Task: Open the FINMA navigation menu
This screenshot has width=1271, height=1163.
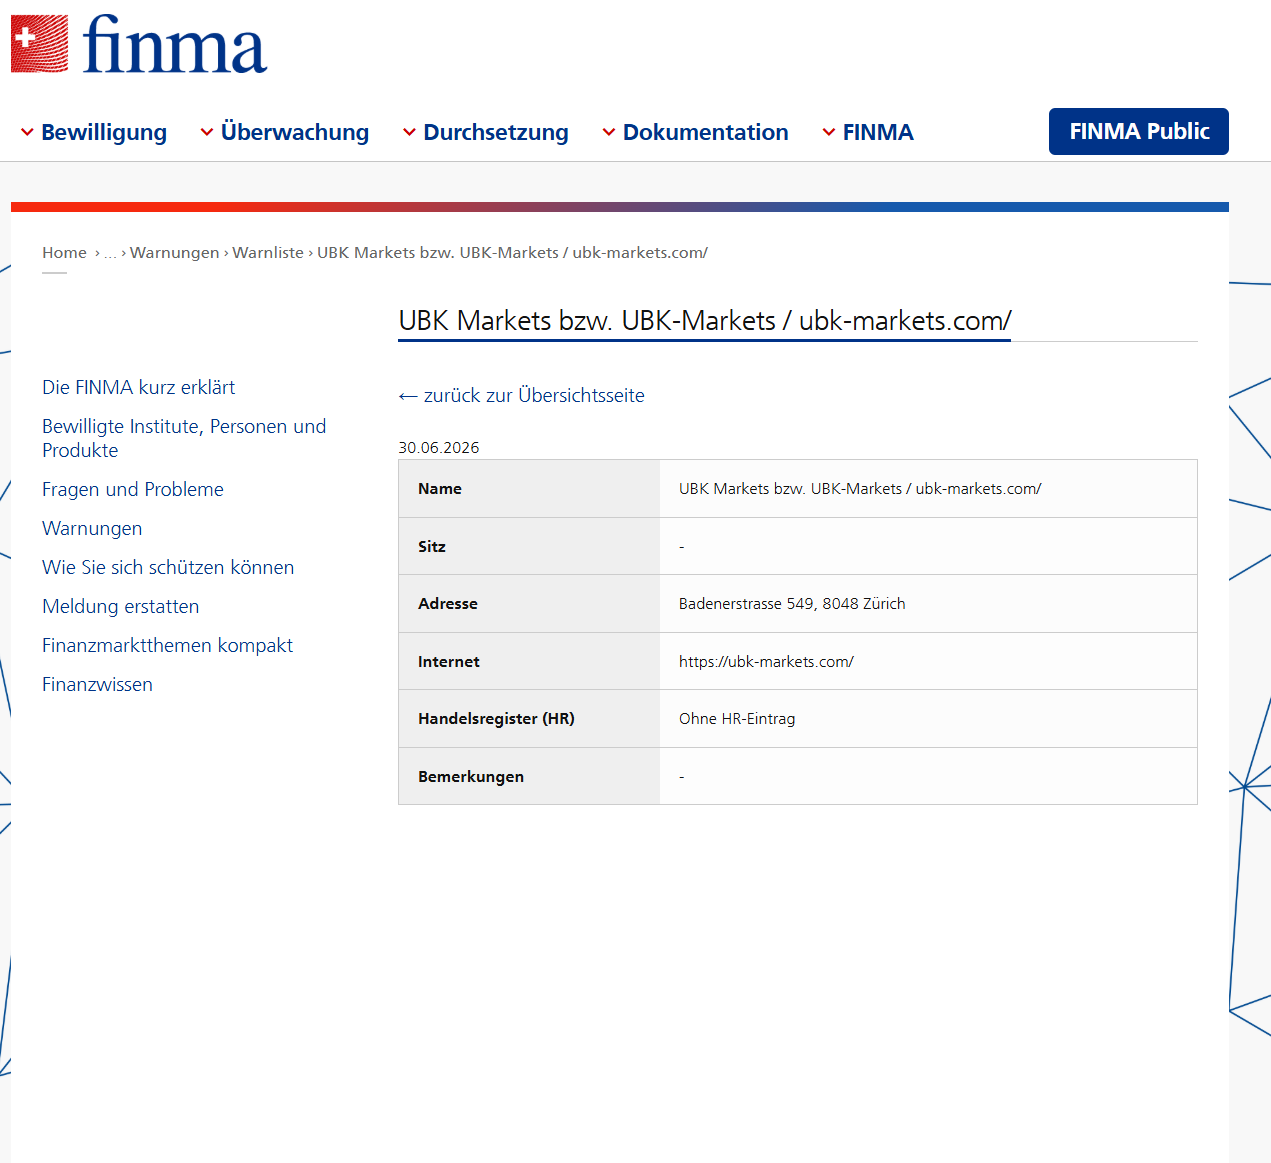Action: pos(867,132)
